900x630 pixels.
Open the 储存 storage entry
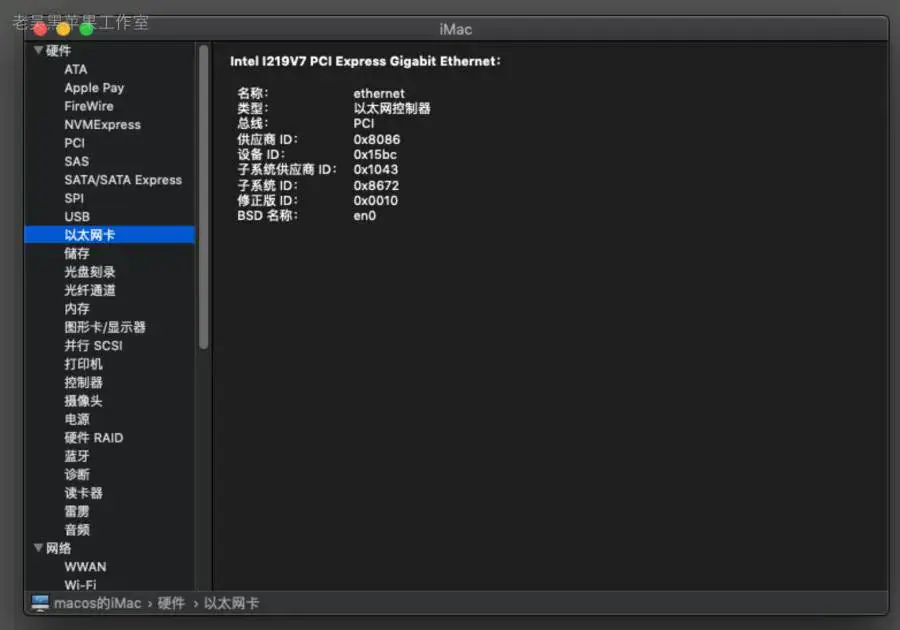[77, 253]
